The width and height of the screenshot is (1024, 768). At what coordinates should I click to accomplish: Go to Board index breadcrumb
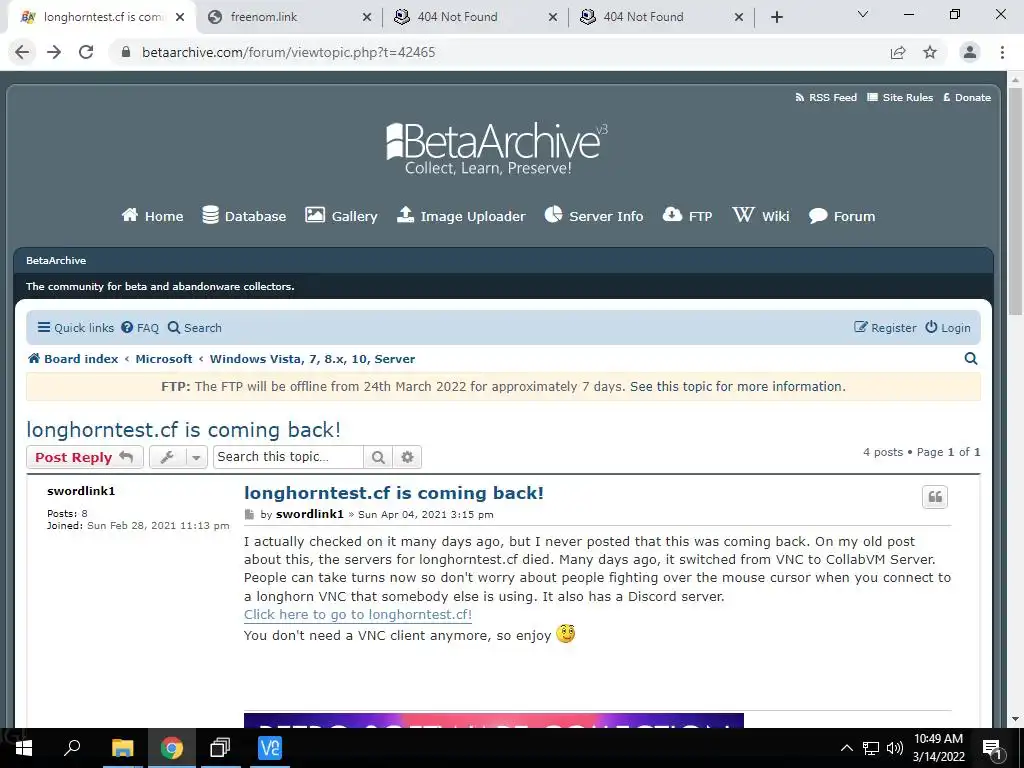[73, 359]
